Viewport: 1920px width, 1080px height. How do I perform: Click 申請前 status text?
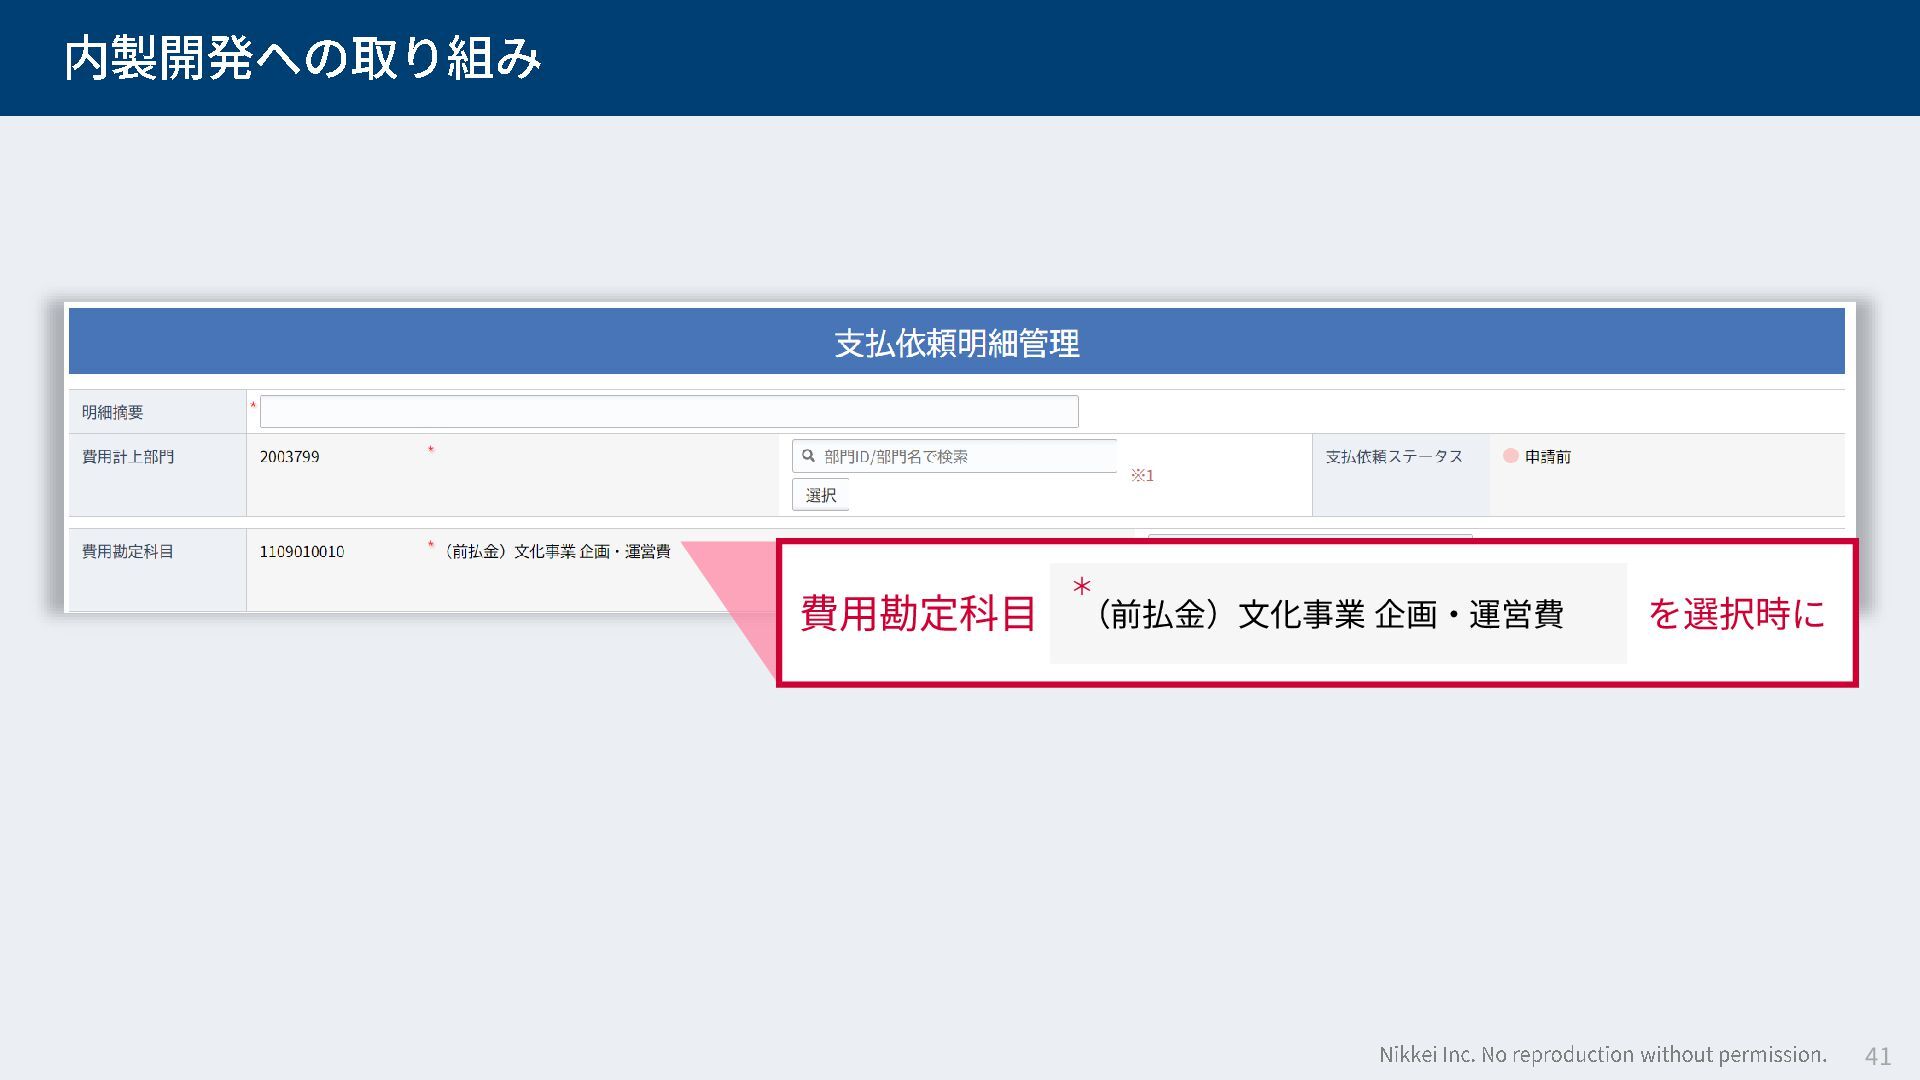(1547, 456)
